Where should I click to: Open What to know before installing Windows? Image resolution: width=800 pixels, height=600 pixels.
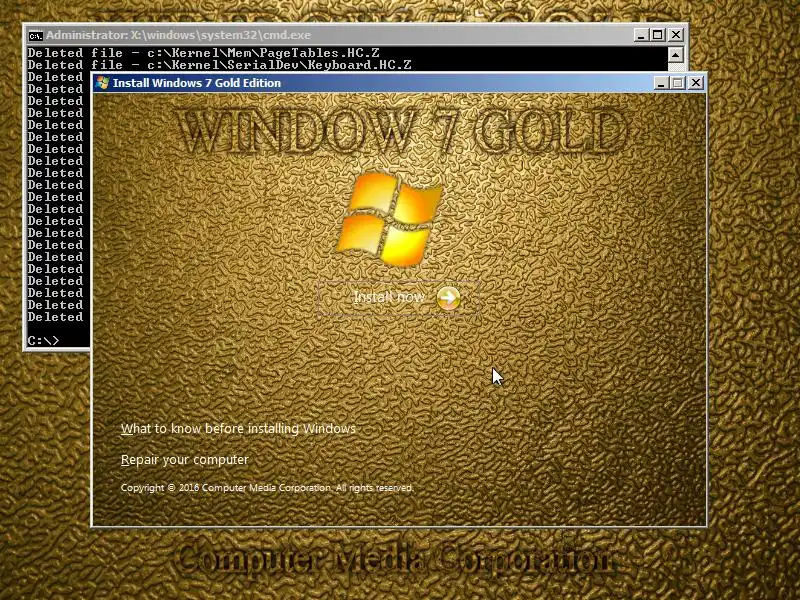click(x=238, y=429)
